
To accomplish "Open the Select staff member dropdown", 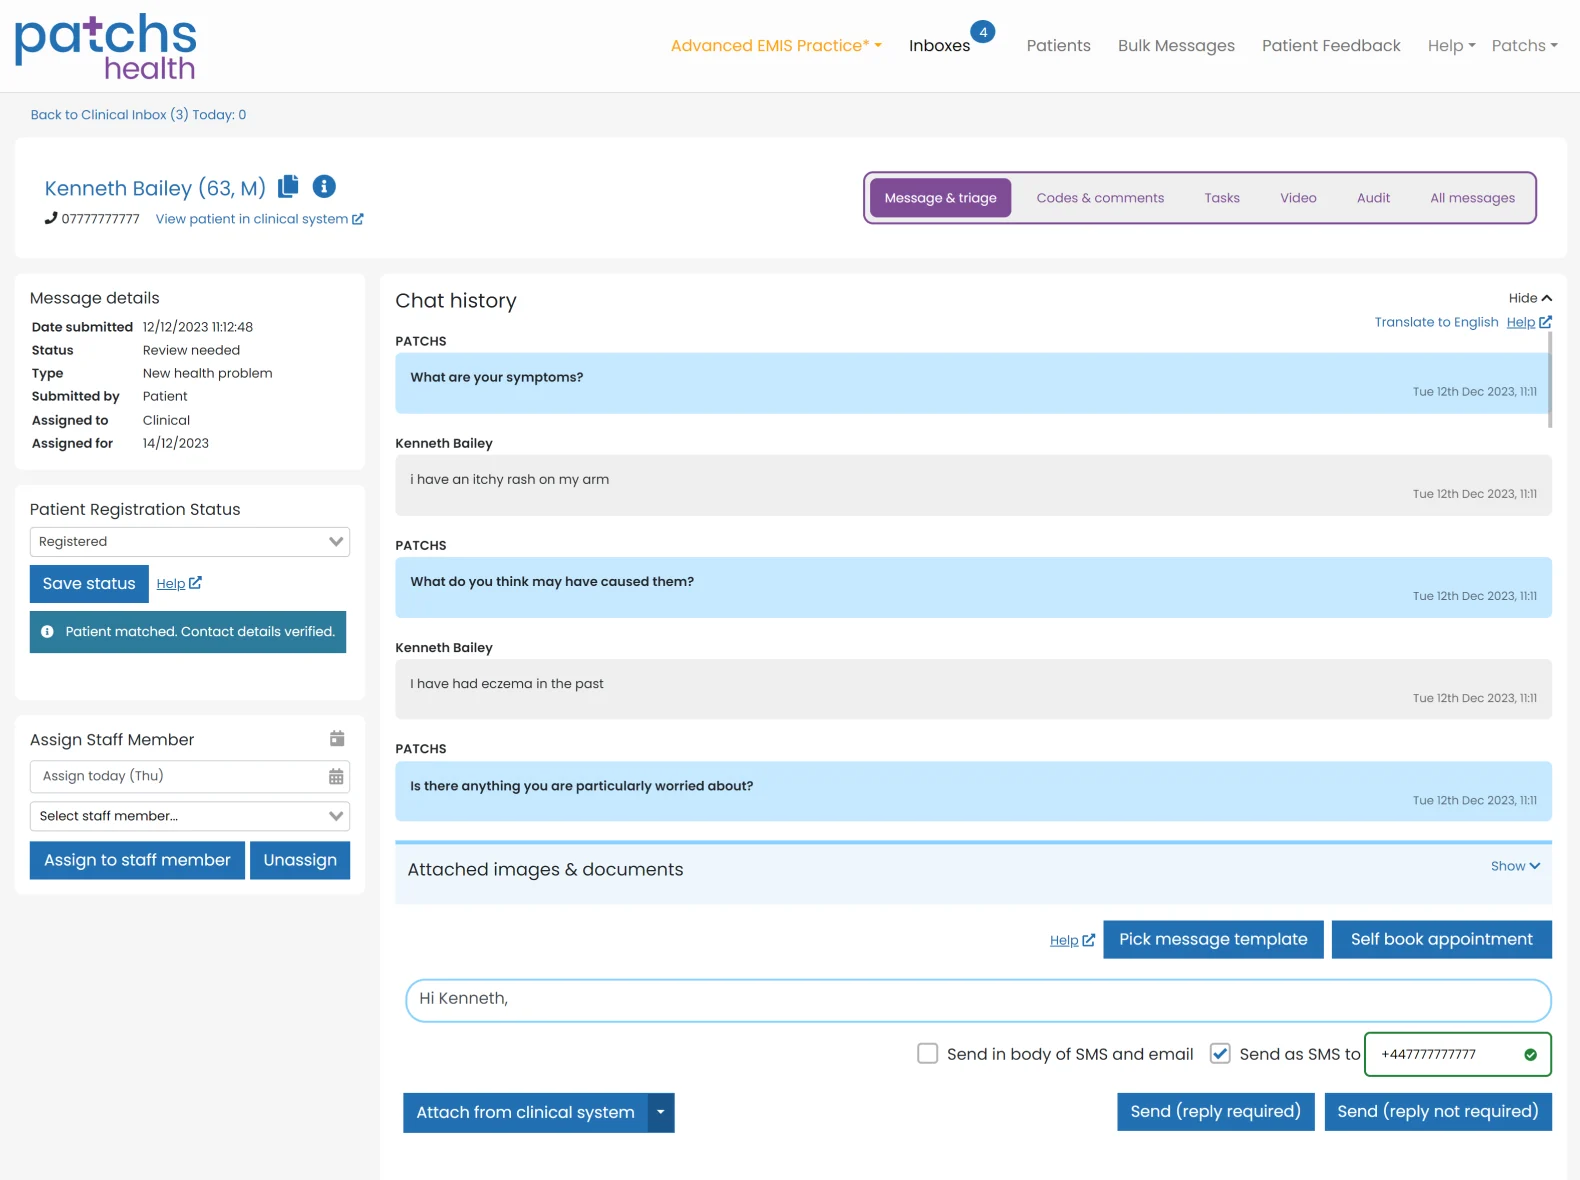I will point(190,816).
